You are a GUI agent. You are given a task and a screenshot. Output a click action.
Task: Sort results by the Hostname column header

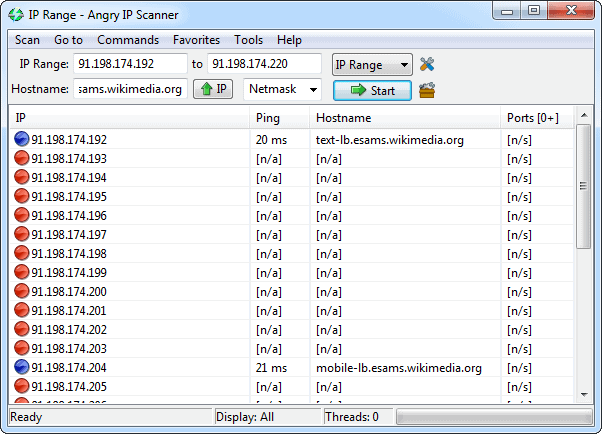pos(405,118)
